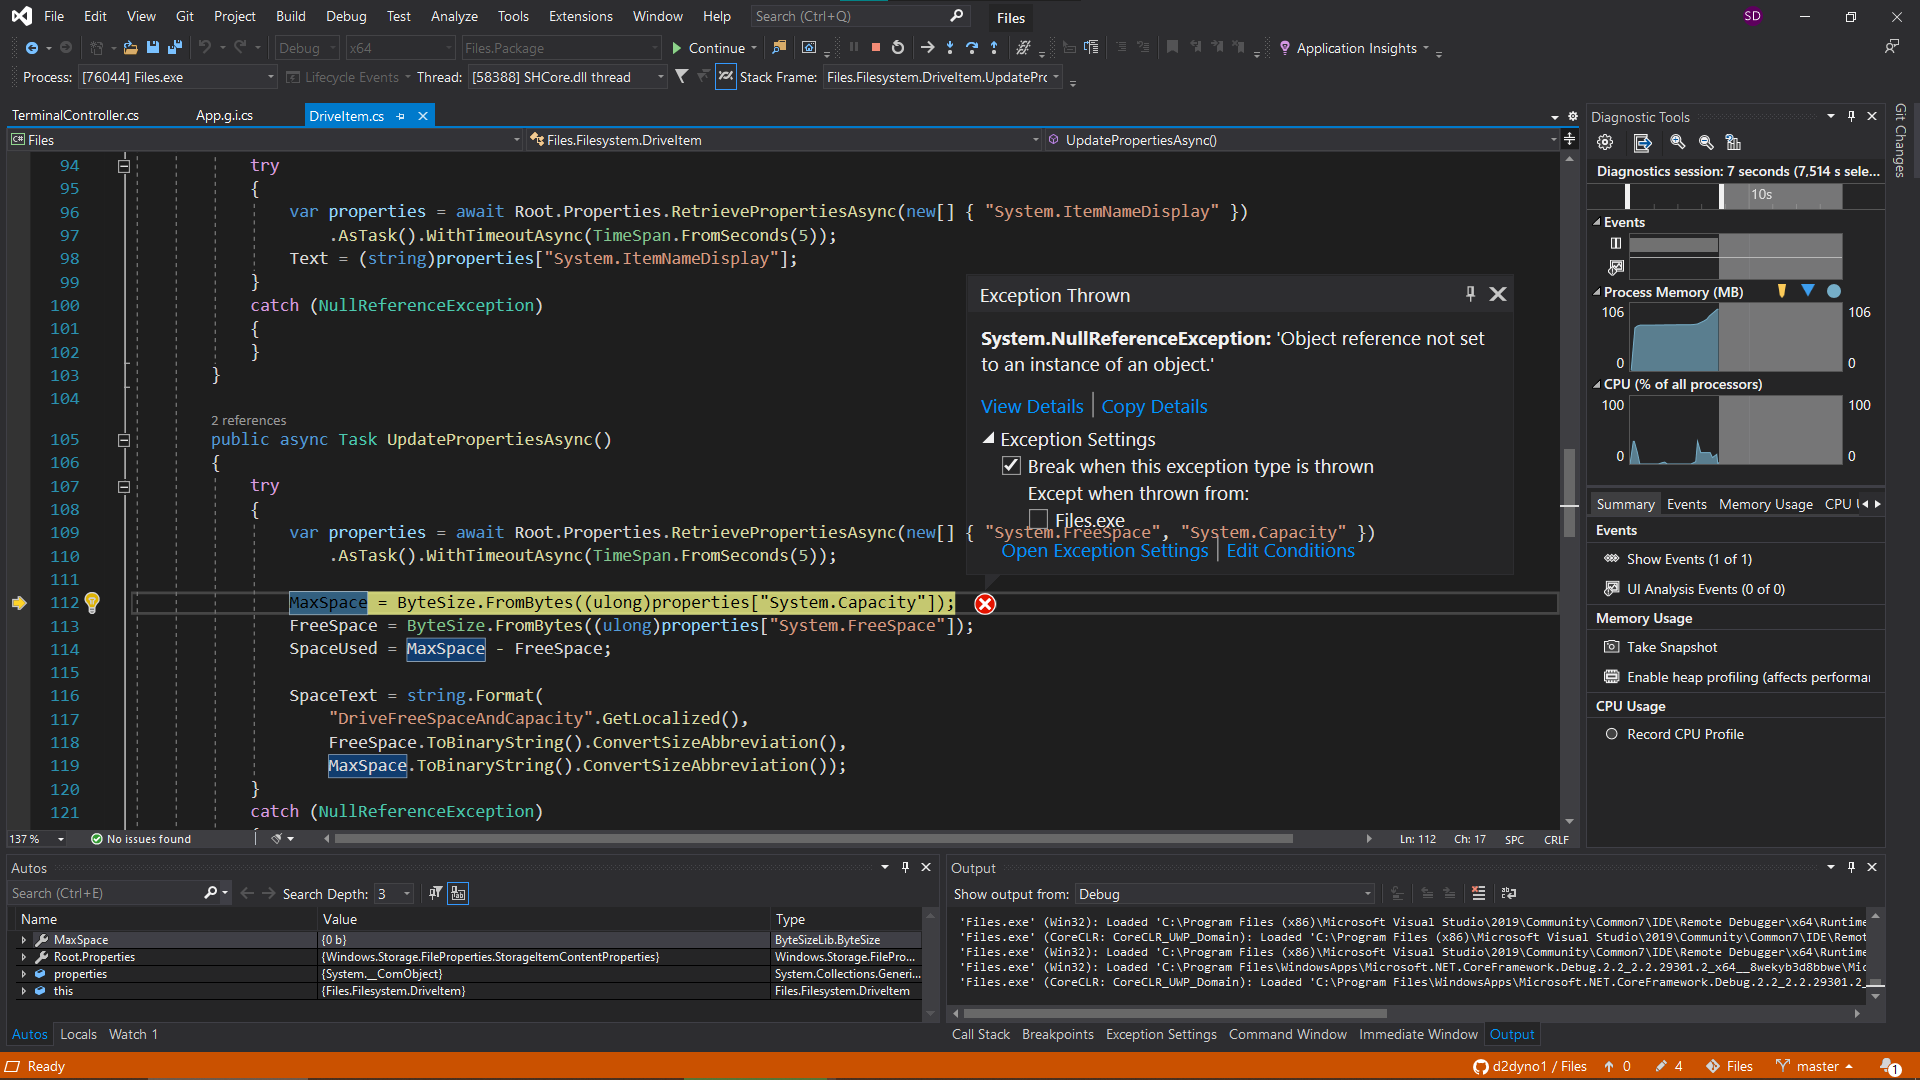
Task: Zoom in on the diagnostics timeline
Action: coord(1678,143)
